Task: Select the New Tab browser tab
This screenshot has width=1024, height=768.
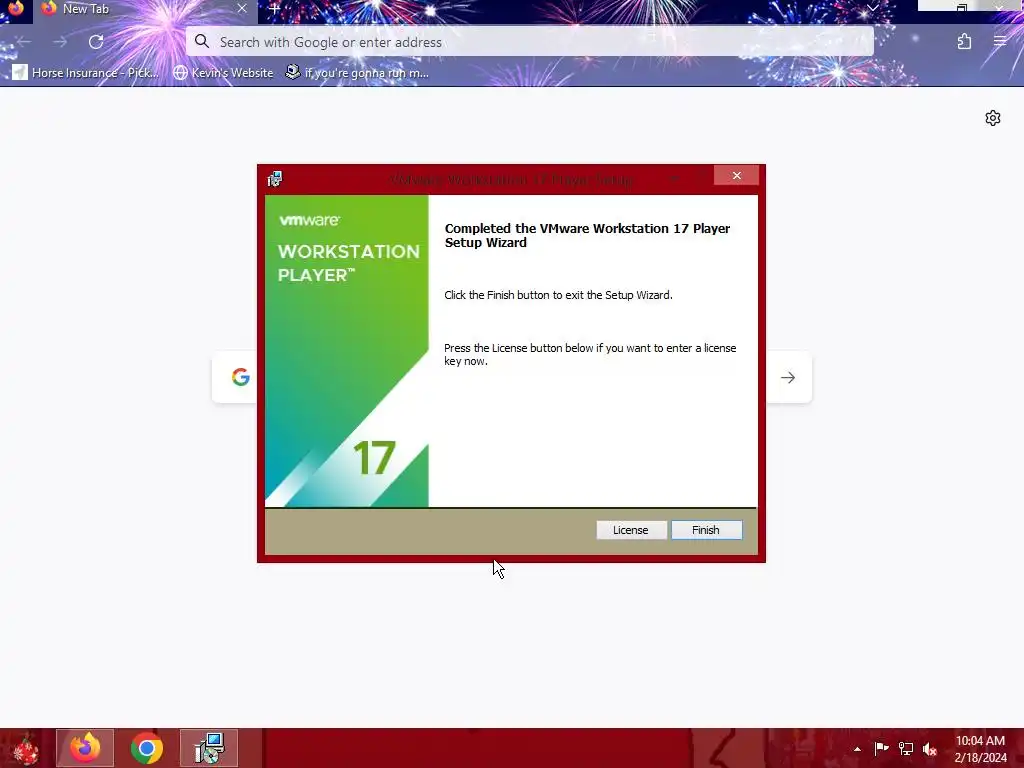Action: tap(145, 9)
